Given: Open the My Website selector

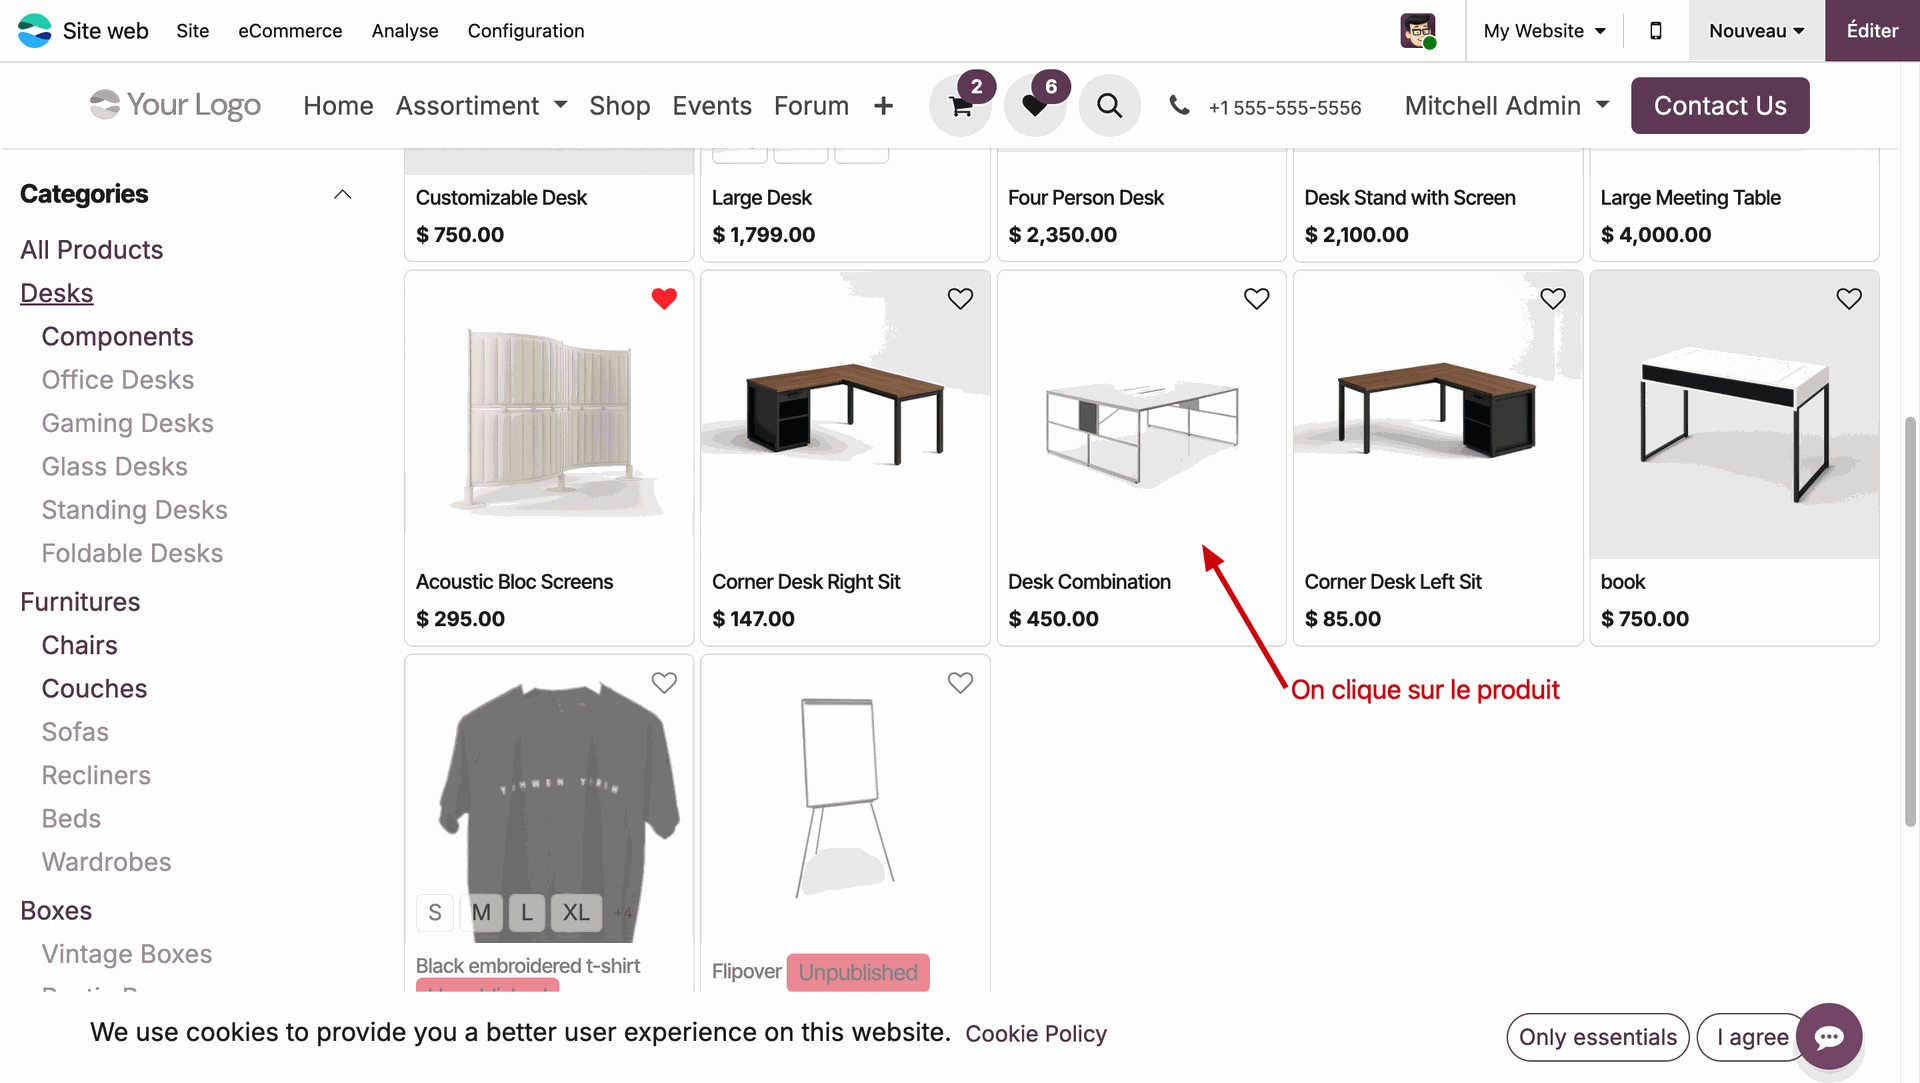Looking at the screenshot, I should (1544, 31).
